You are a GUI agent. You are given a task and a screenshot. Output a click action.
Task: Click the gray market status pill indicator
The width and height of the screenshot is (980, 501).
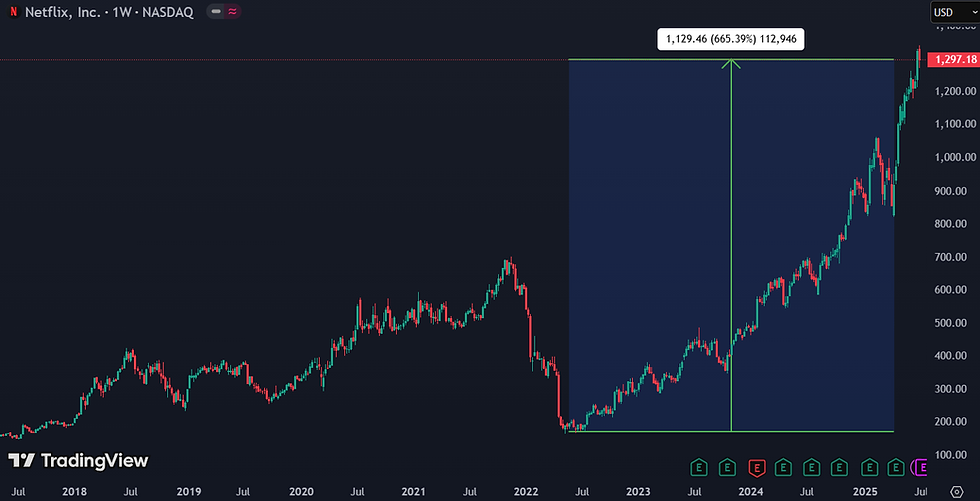[x=216, y=11]
